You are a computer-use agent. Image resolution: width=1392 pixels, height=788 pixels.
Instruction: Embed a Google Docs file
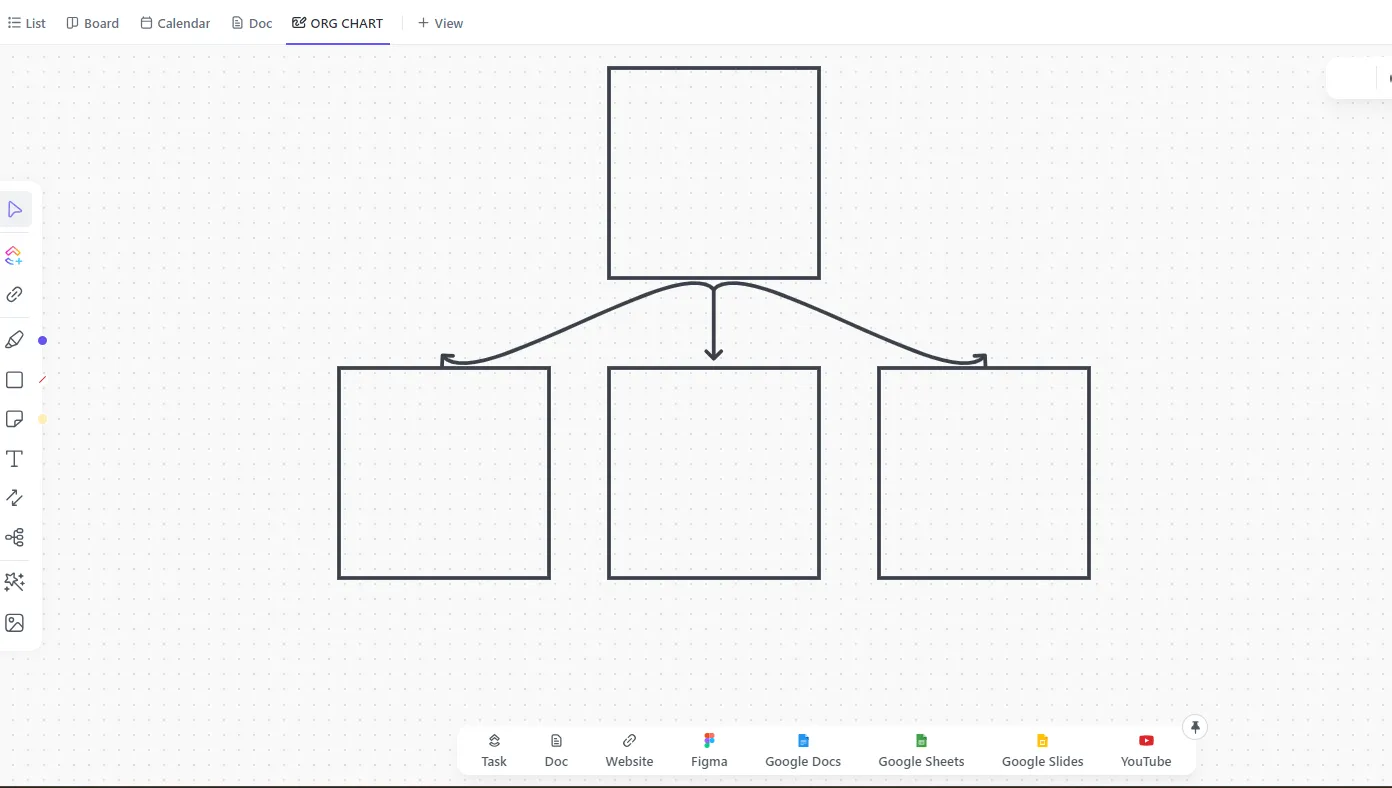pyautogui.click(x=803, y=751)
